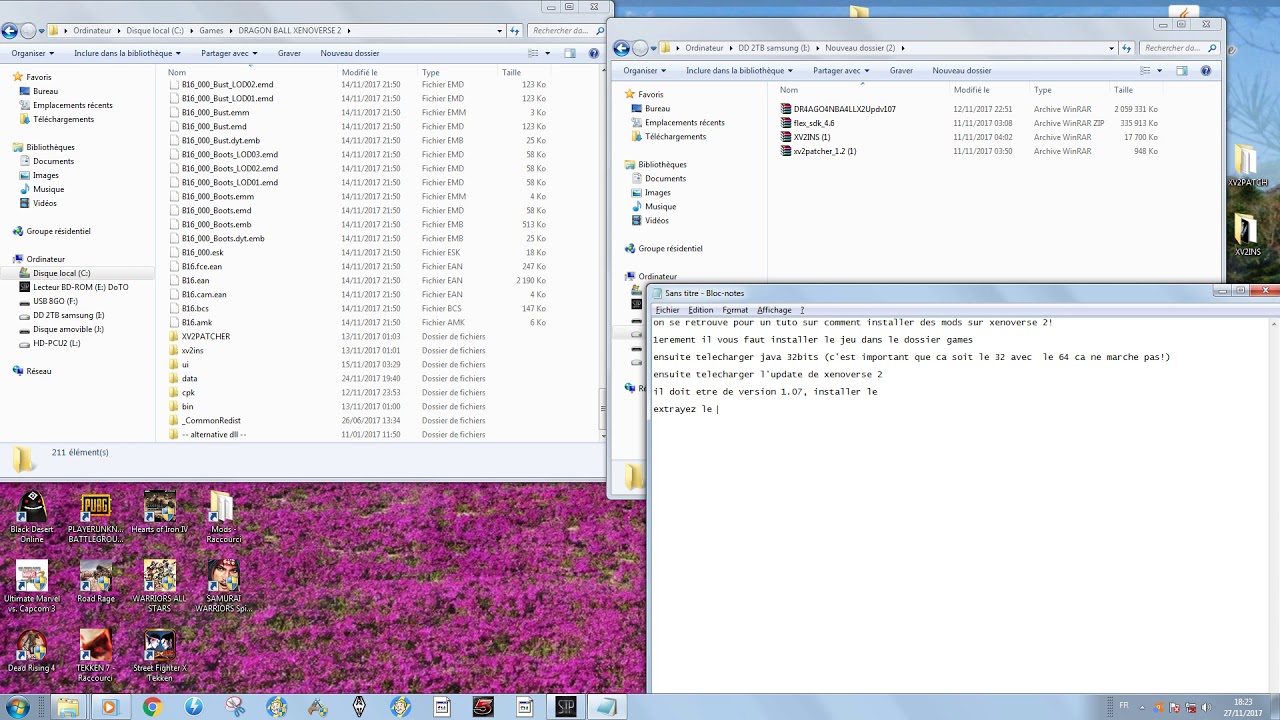Select the TEKKEN 7 - Raccourci icon
The height and width of the screenshot is (720, 1280).
[96, 656]
